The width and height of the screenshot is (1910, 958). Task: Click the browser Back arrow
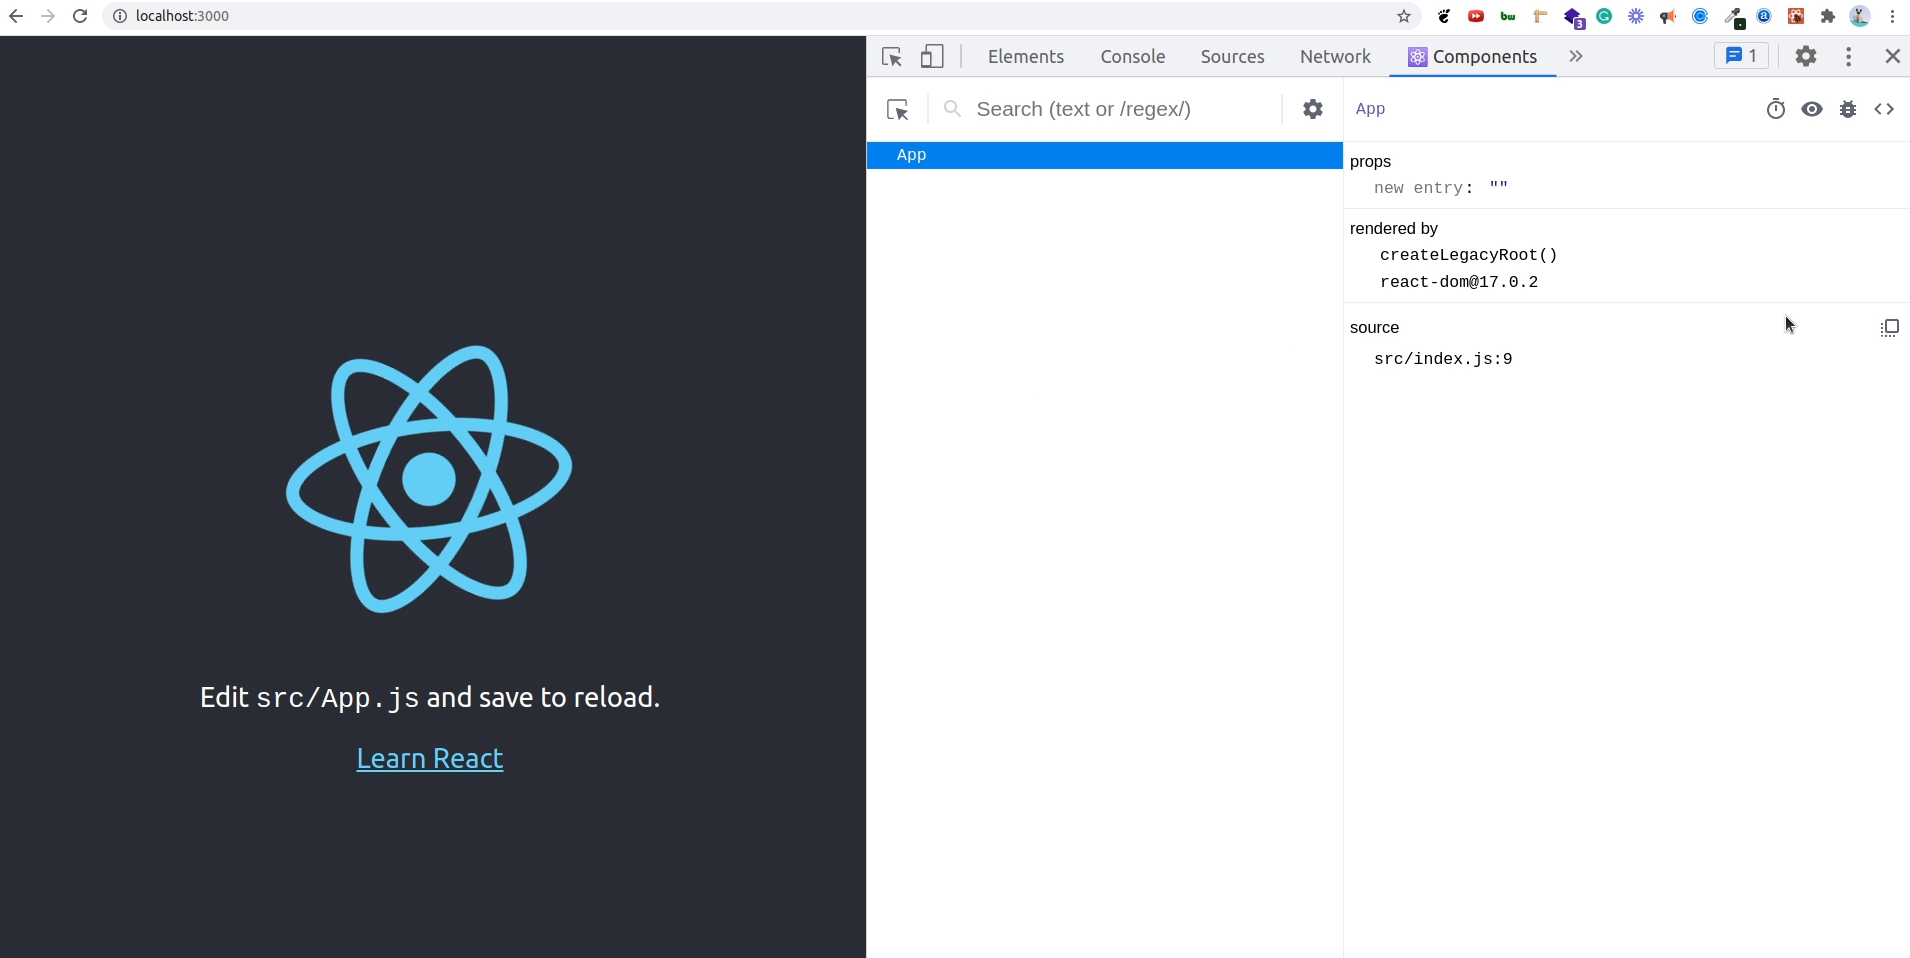coord(16,16)
